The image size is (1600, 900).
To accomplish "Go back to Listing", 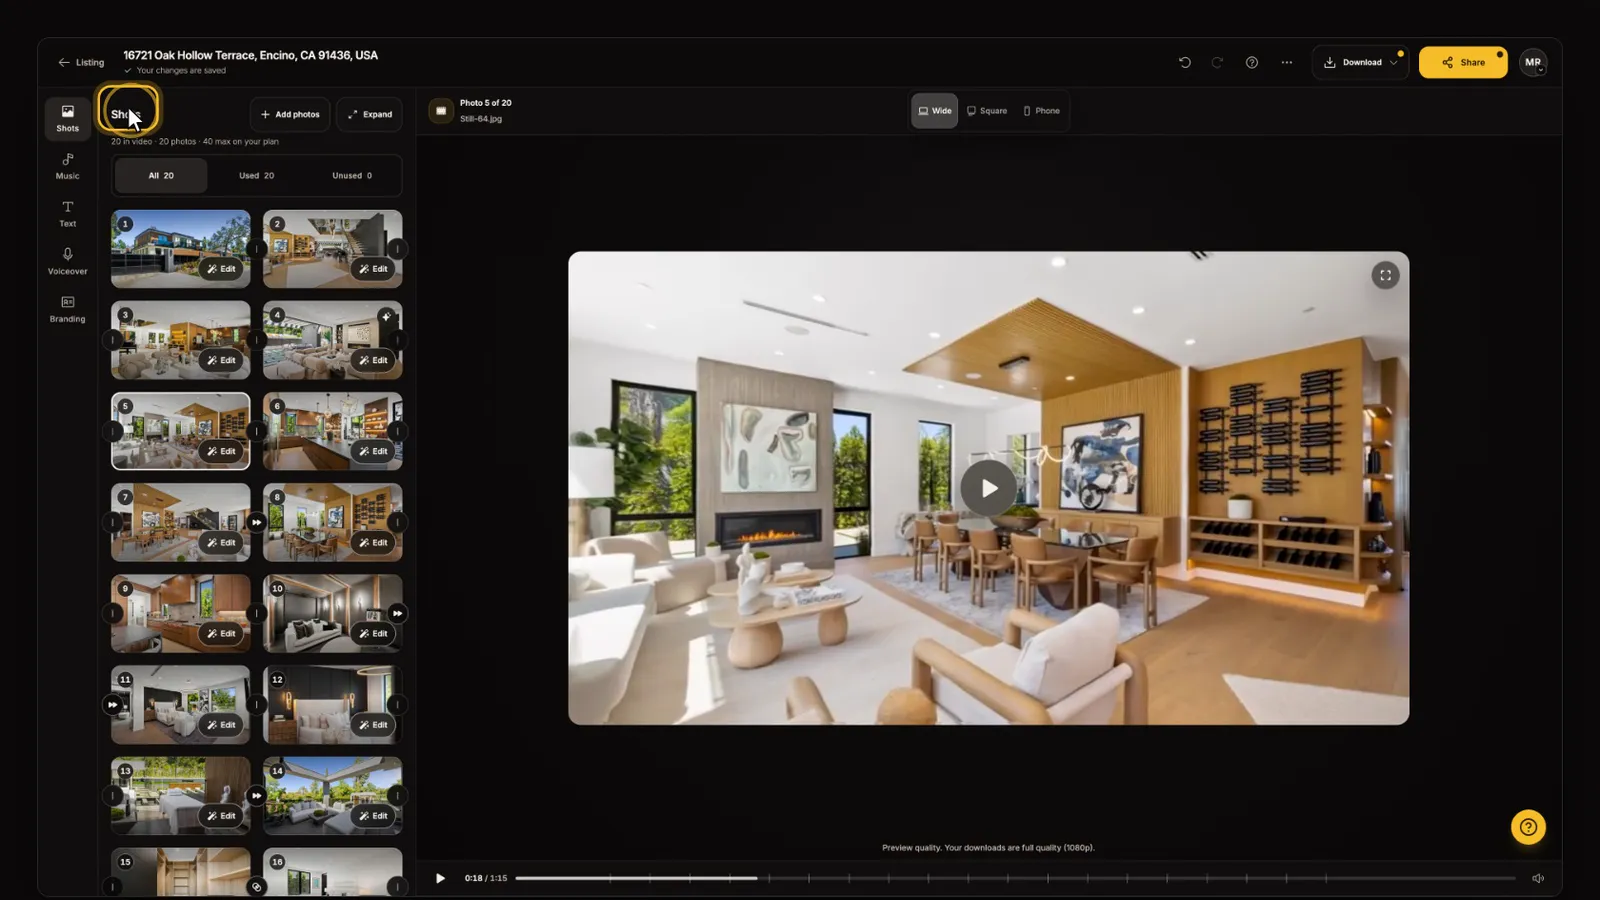I will coord(81,62).
